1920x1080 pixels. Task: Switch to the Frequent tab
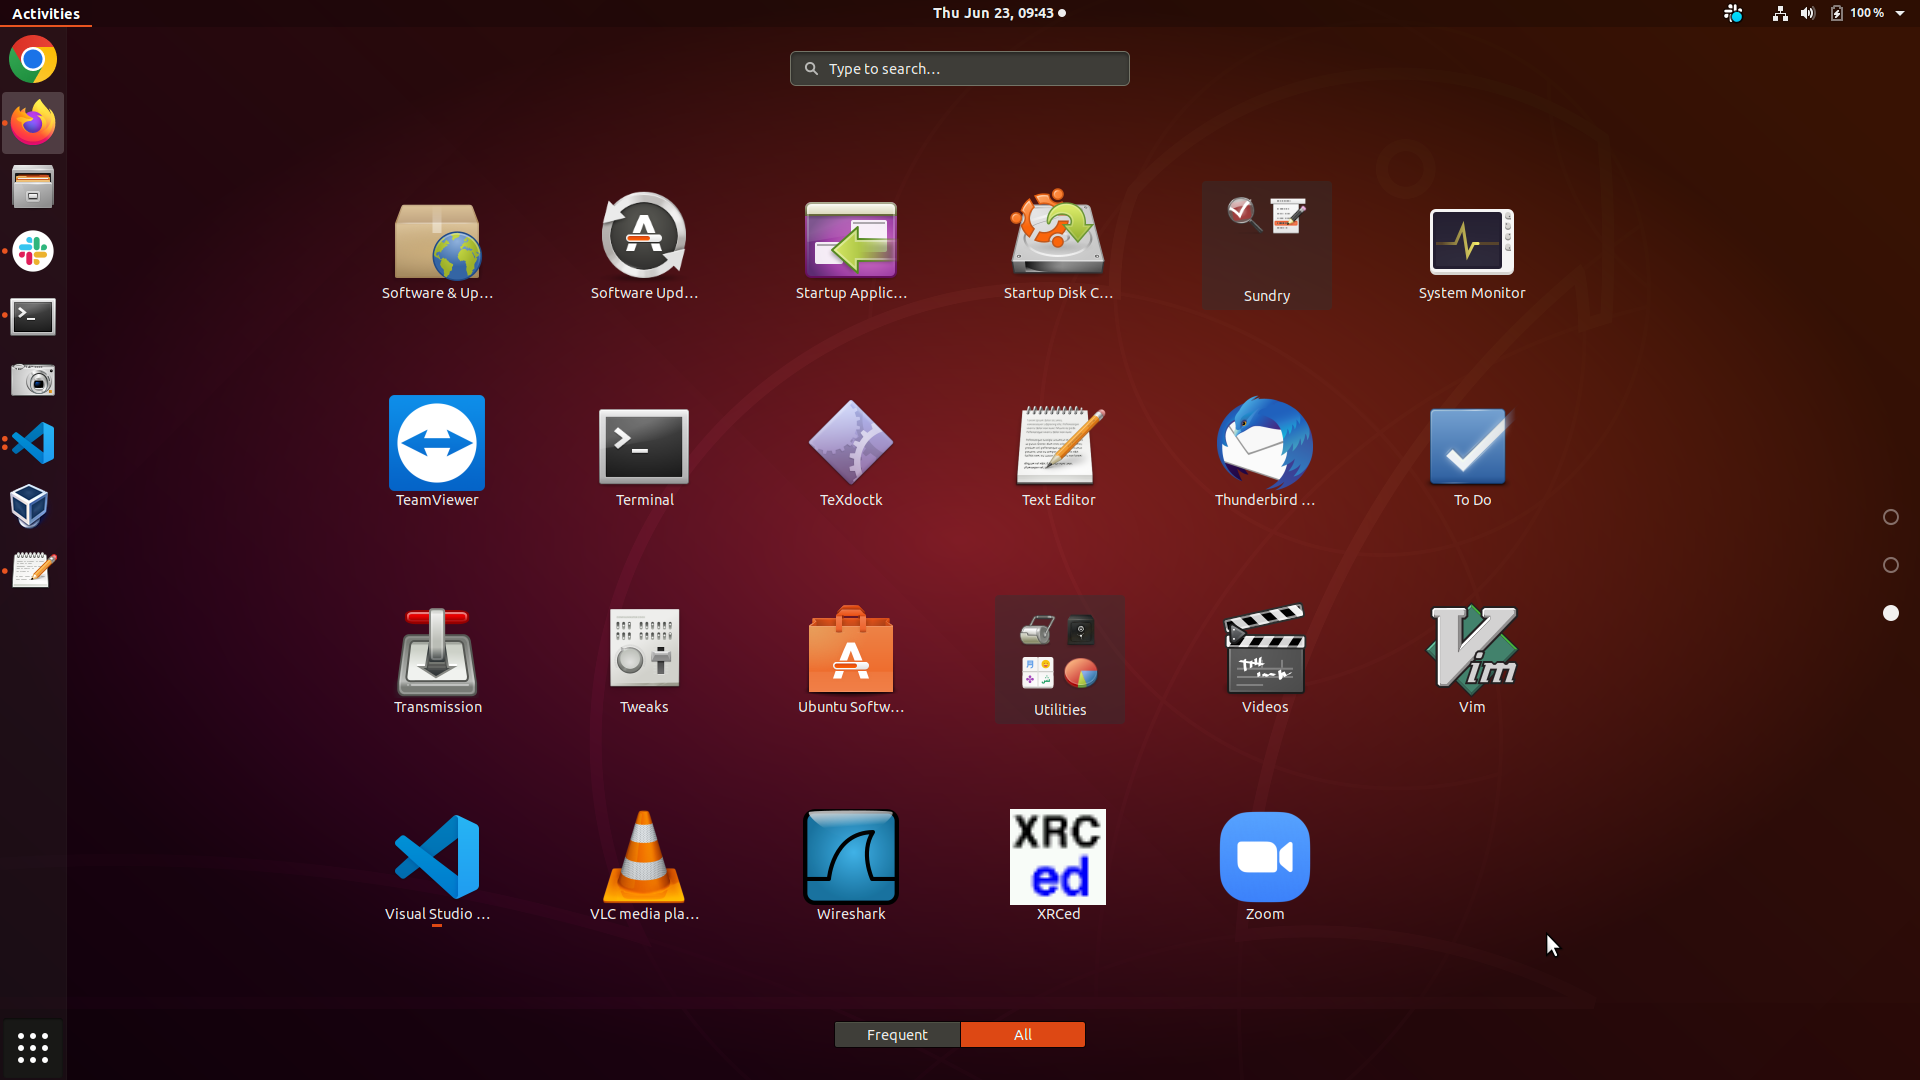tap(897, 1035)
